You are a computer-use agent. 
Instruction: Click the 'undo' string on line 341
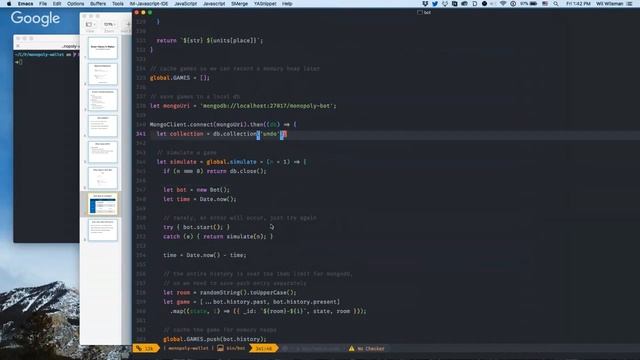(x=270, y=134)
